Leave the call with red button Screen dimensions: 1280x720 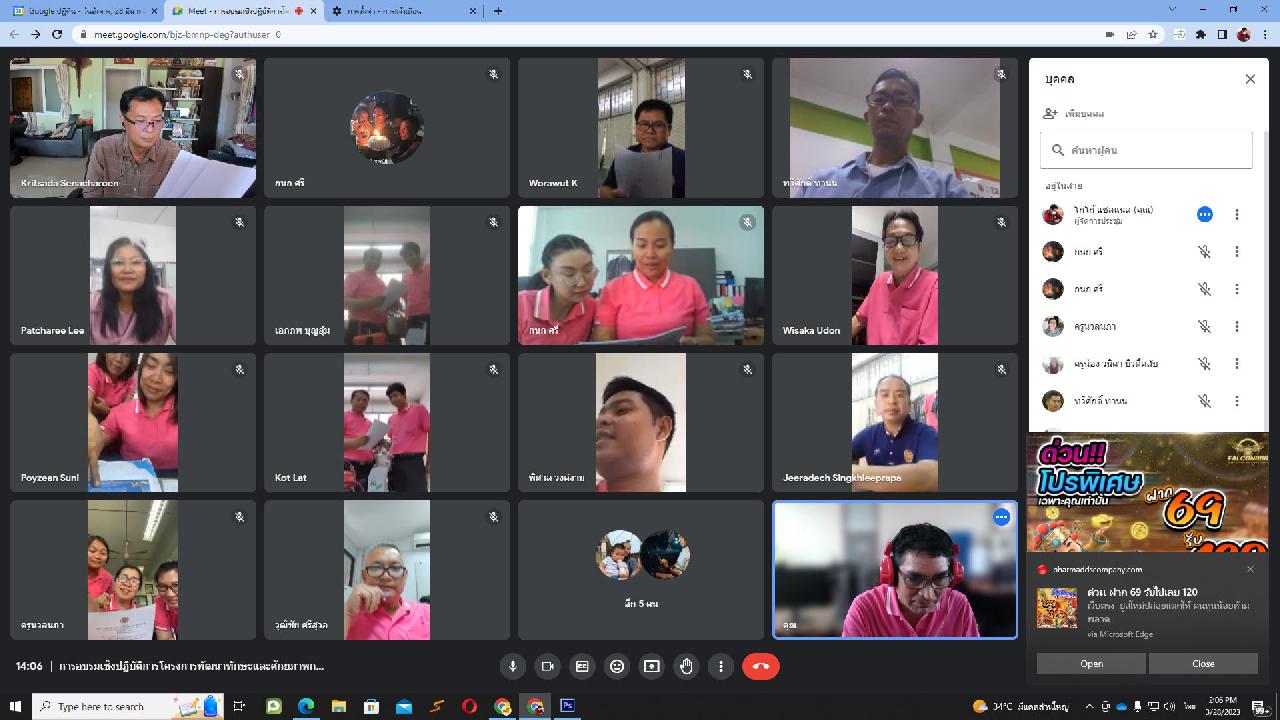(761, 666)
